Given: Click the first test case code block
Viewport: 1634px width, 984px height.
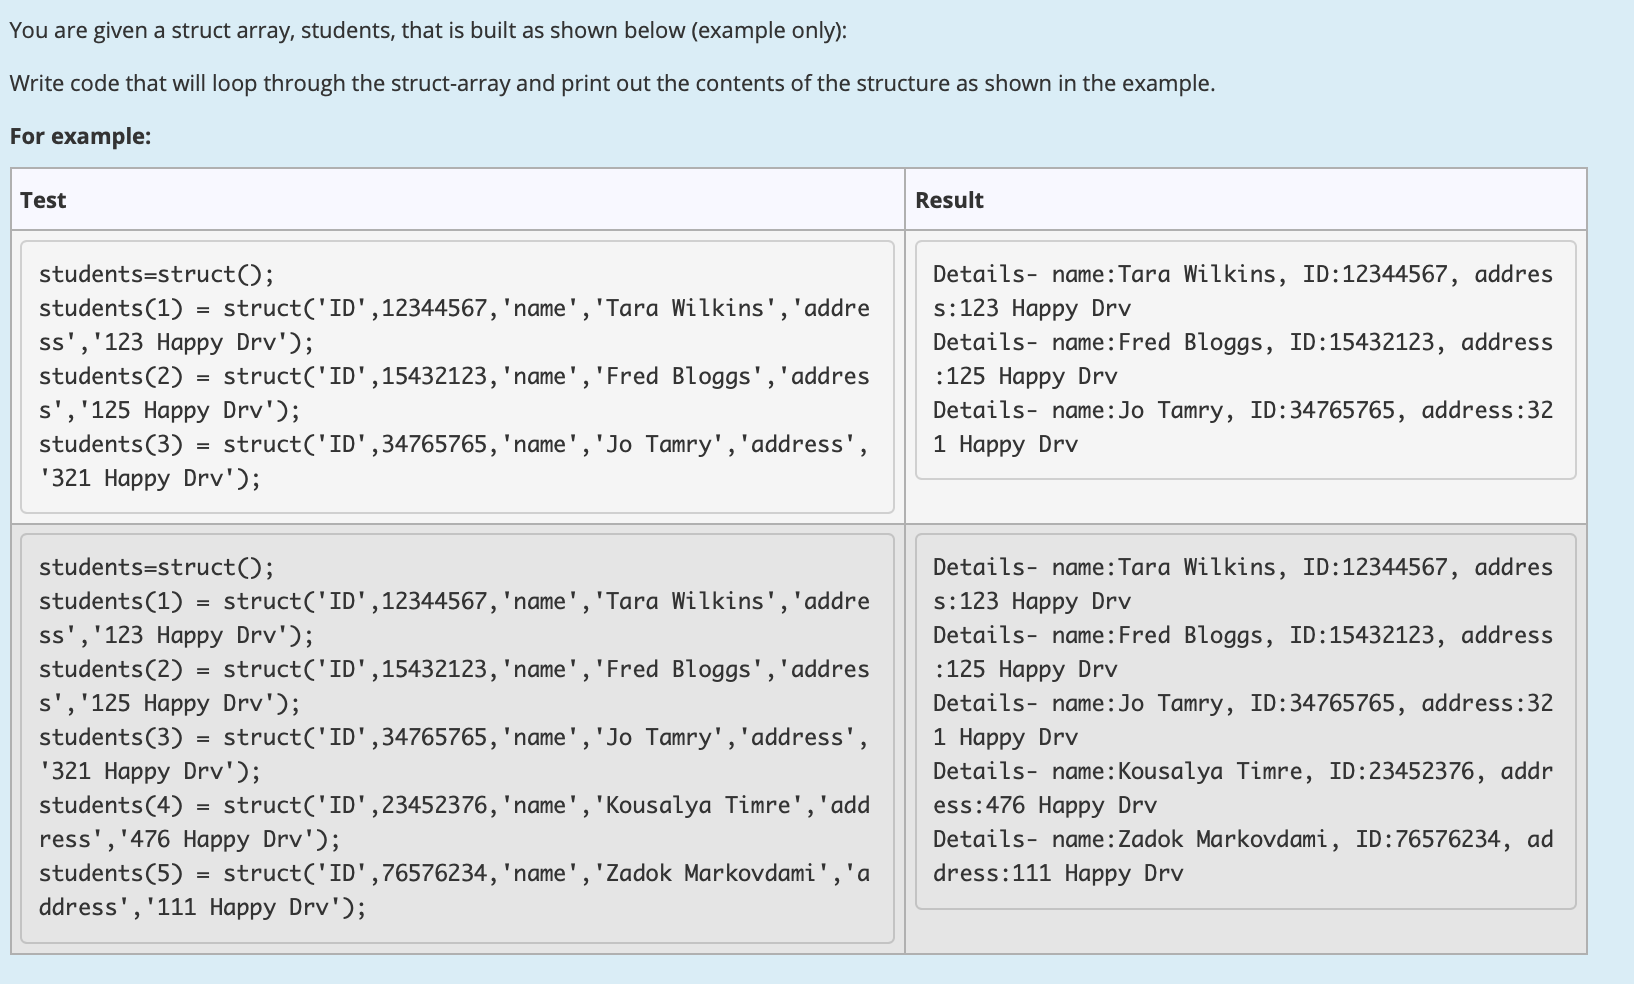Looking at the screenshot, I should click(455, 375).
